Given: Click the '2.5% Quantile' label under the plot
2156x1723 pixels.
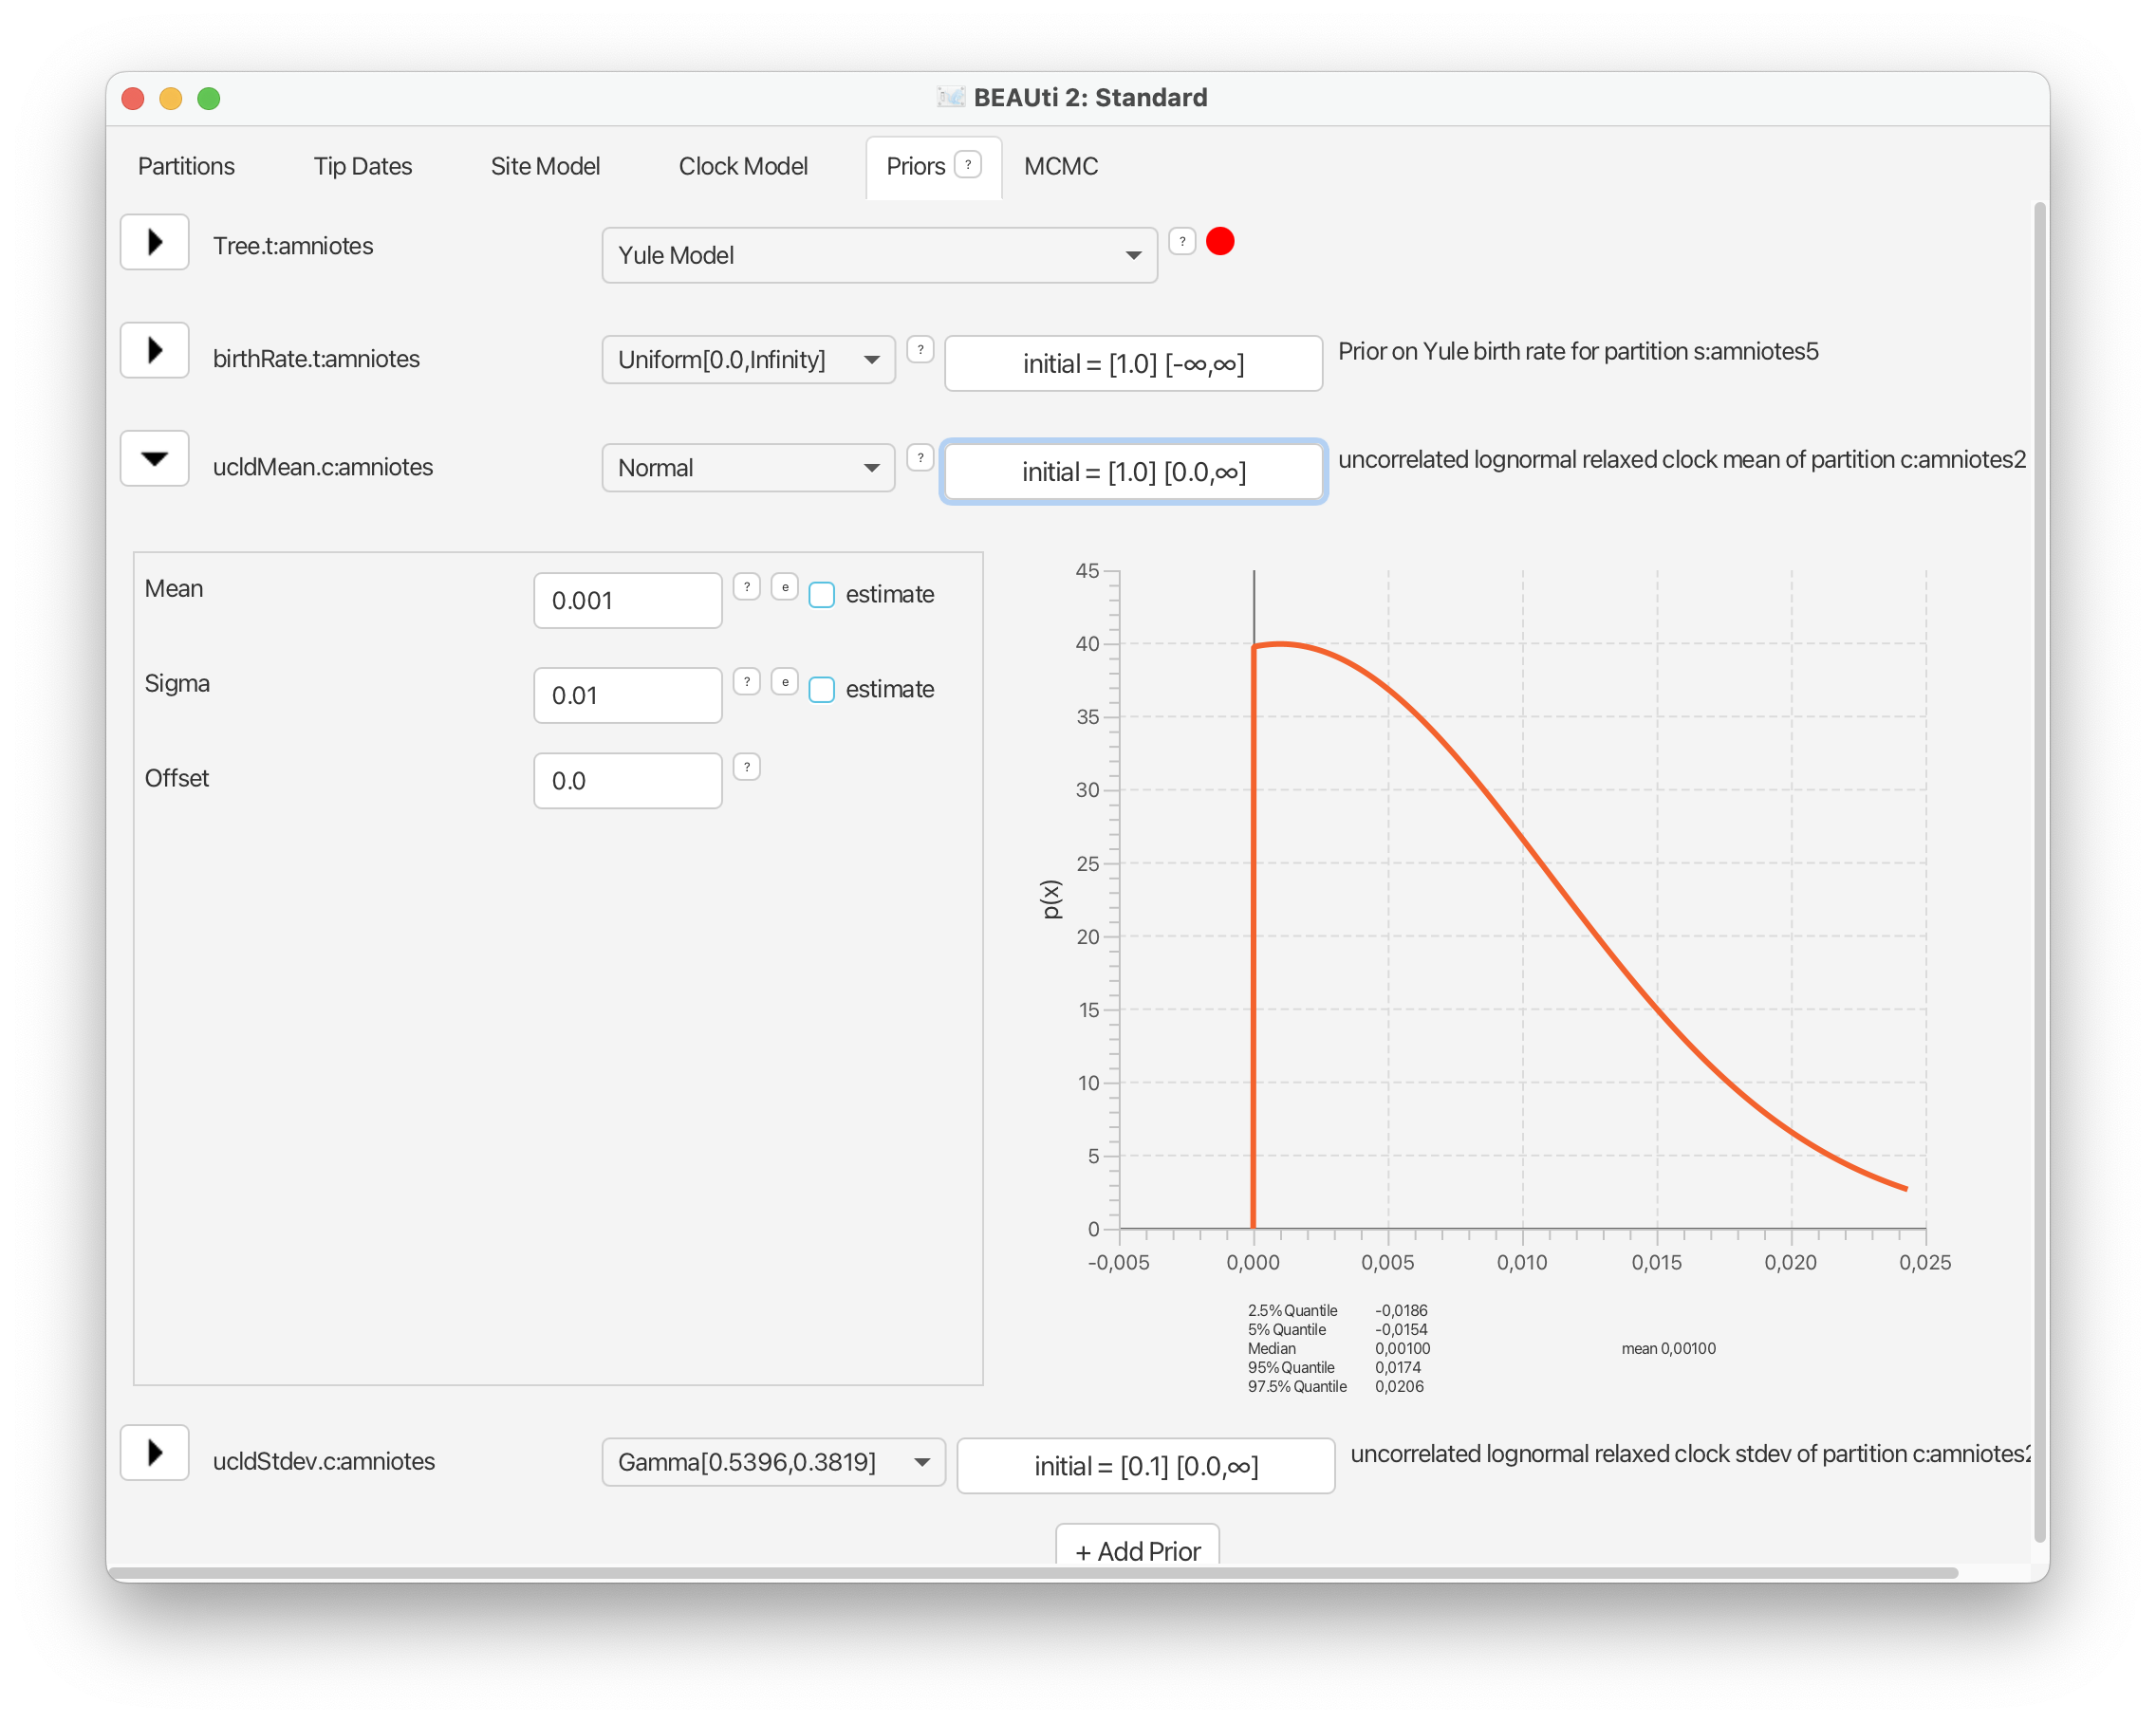Looking at the screenshot, I should (1292, 1310).
